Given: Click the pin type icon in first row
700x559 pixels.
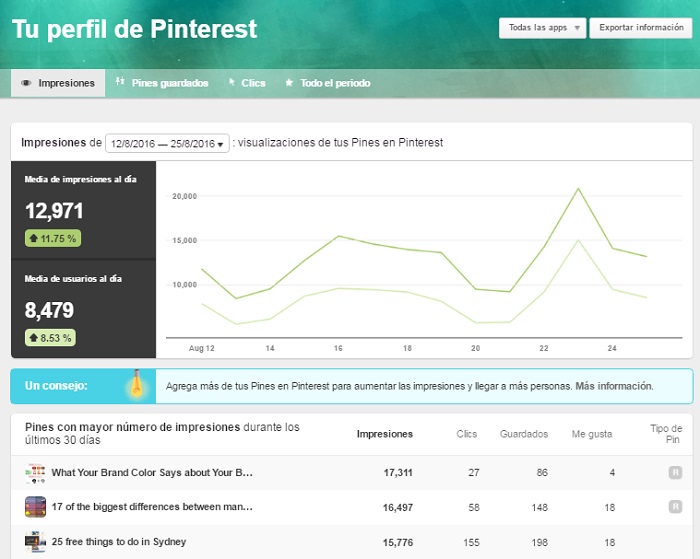Looking at the screenshot, I should point(675,473).
